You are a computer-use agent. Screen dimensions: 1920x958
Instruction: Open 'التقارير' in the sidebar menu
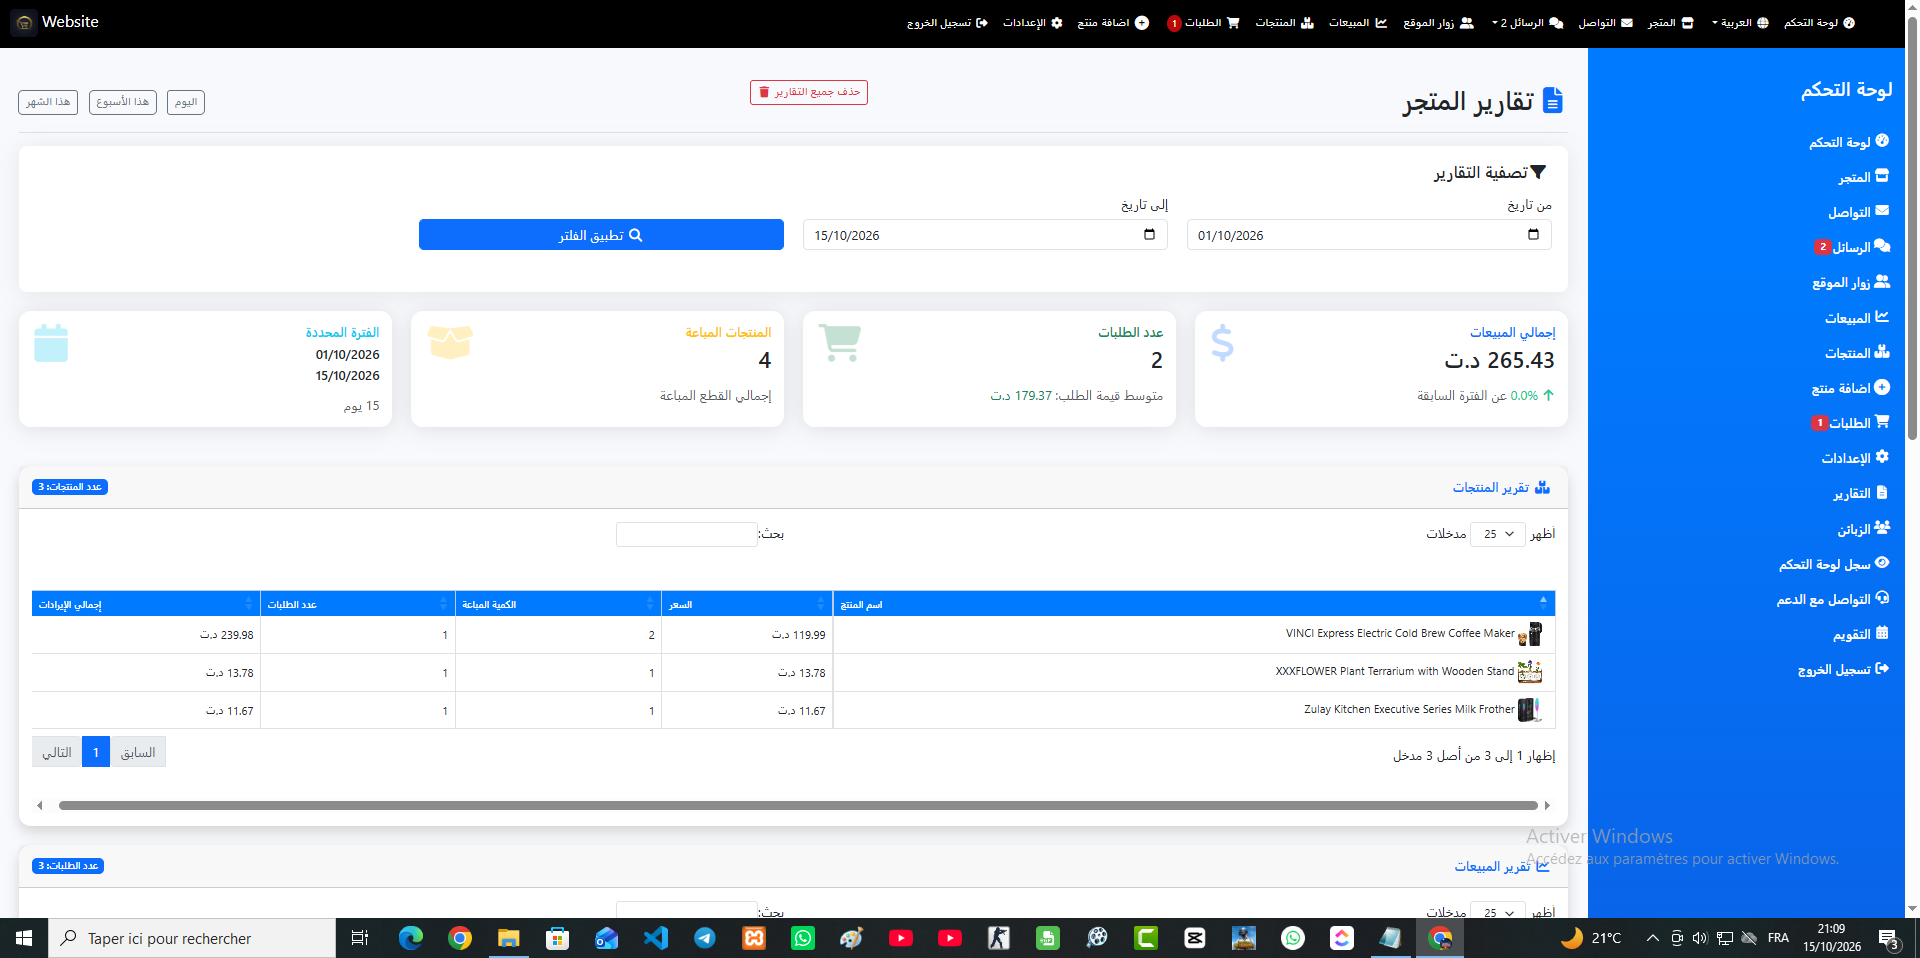pos(1860,493)
